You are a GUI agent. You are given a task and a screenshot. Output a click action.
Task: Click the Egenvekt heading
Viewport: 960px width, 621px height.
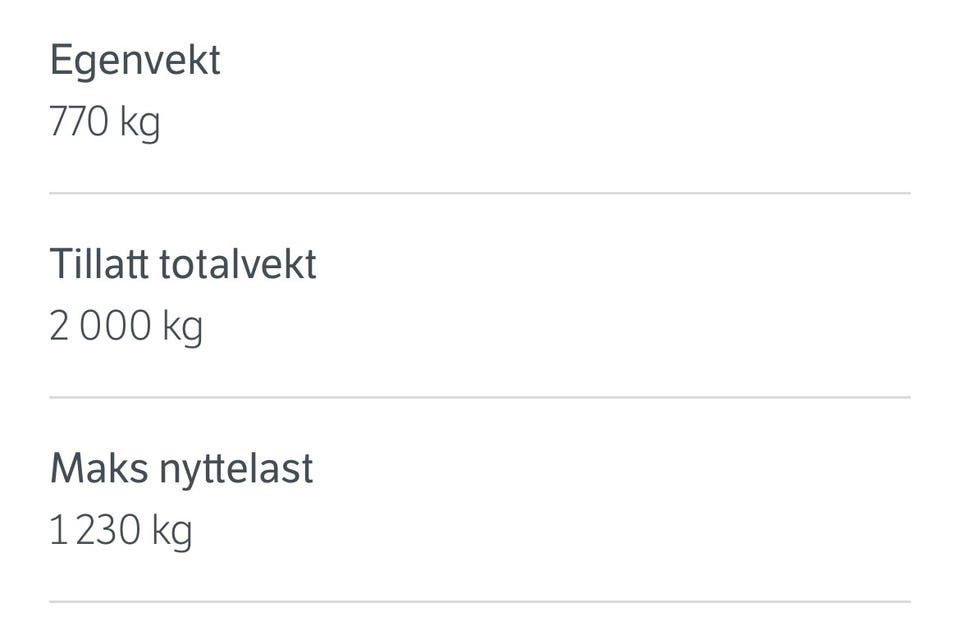click(x=135, y=61)
